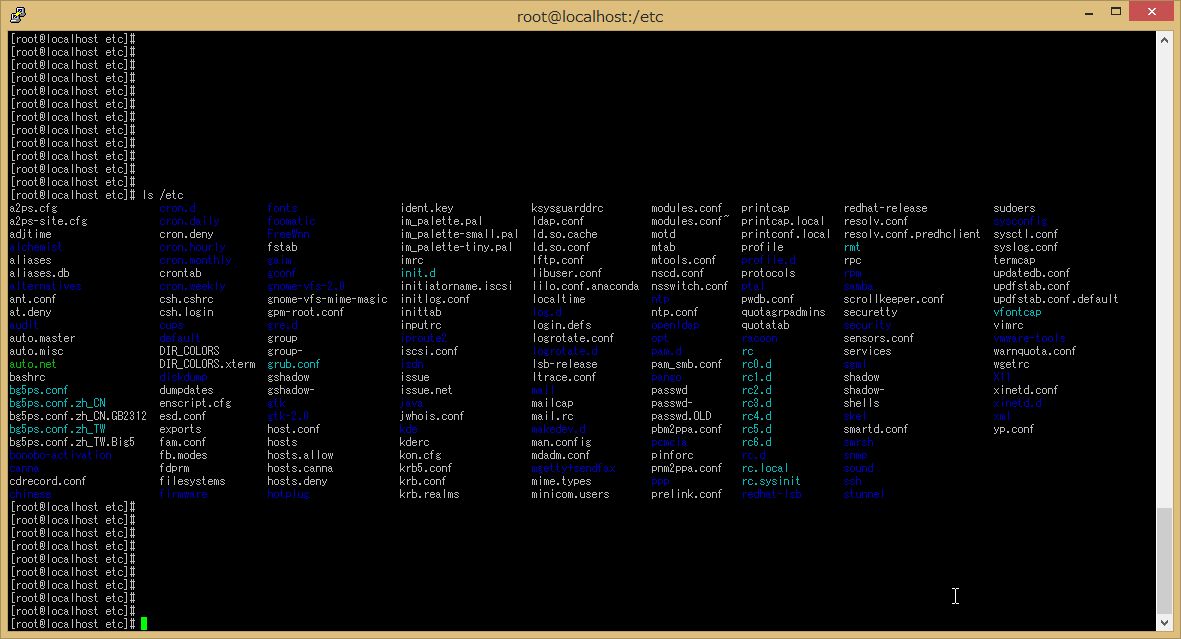Click the securetty entry
This screenshot has height=639, width=1181.
[x=870, y=312]
